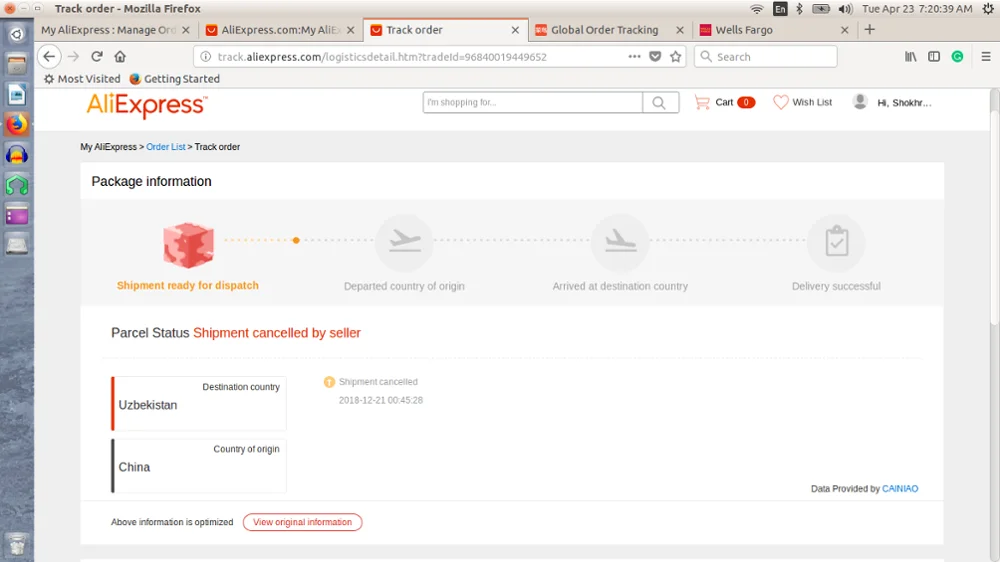Open the Firefox home page
The height and width of the screenshot is (562, 1000).
(120, 57)
